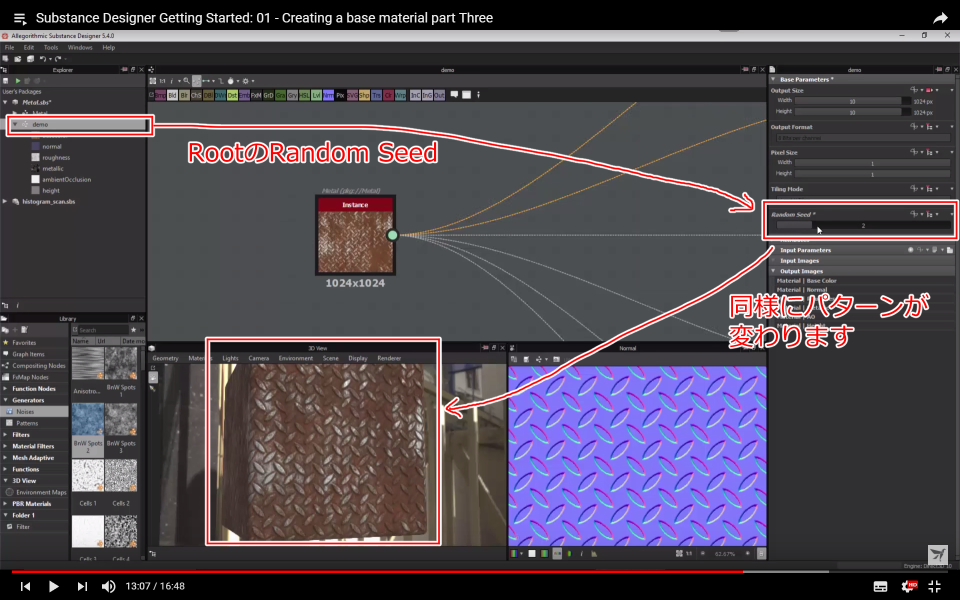Screen dimensions: 960x600
Task: Collapse Output Images section
Action: [x=774, y=271]
